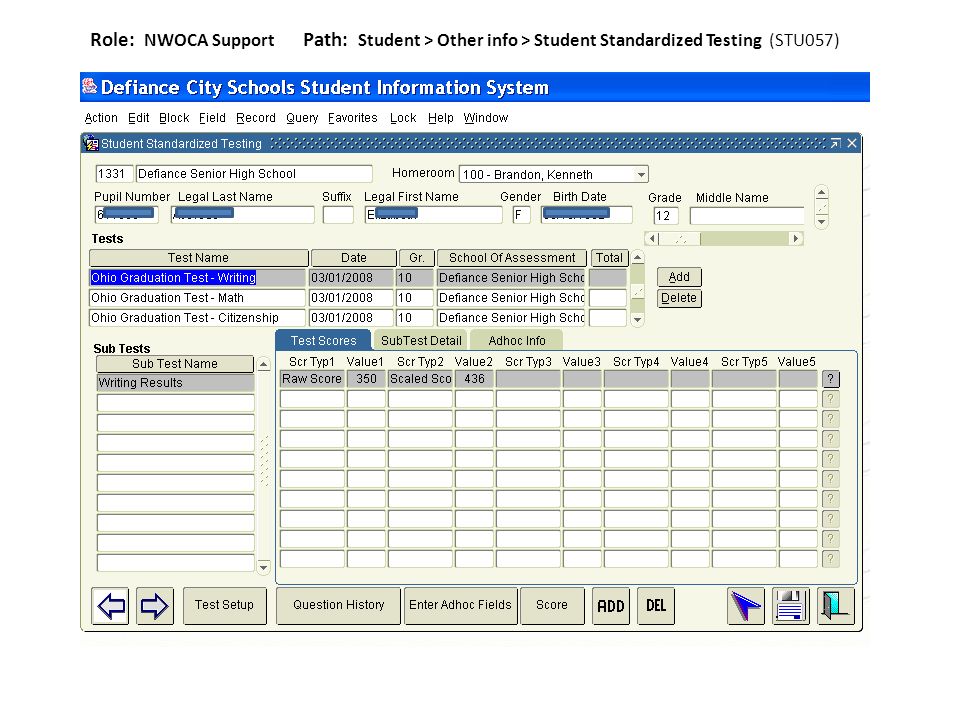Click the Test Setup button
Screen dimensions: 960x720
[224, 605]
